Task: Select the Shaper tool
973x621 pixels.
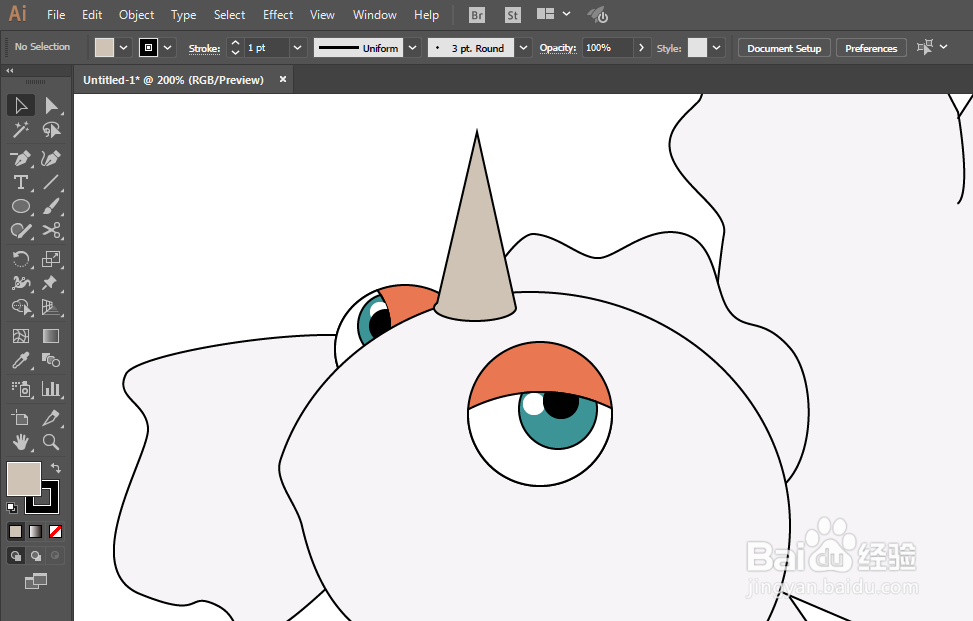Action: [20, 231]
